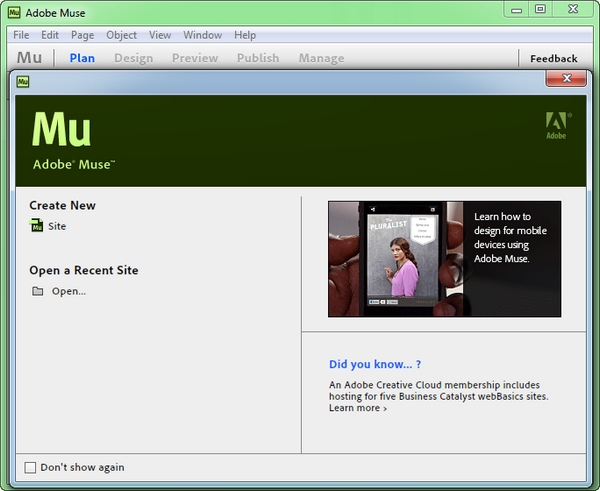Create a new Site
This screenshot has height=491, width=600.
tap(57, 226)
